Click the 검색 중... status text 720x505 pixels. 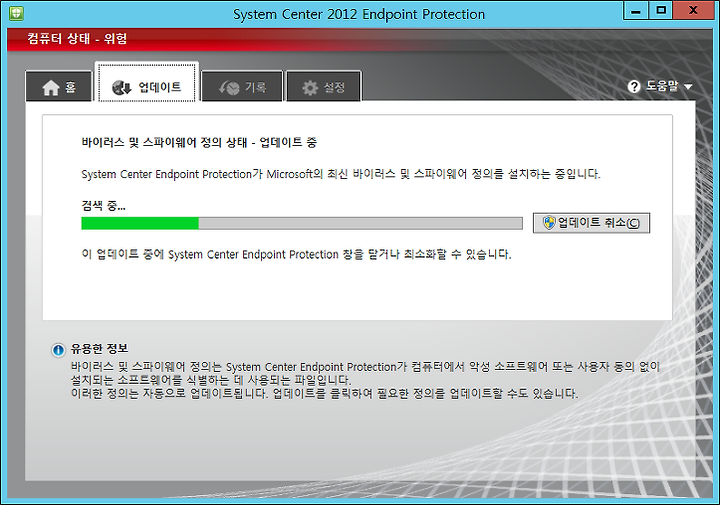[x=103, y=205]
